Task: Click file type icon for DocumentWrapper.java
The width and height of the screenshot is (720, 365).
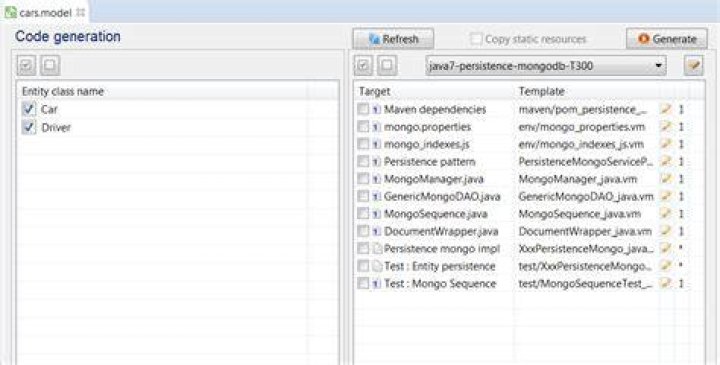Action: coord(377,231)
